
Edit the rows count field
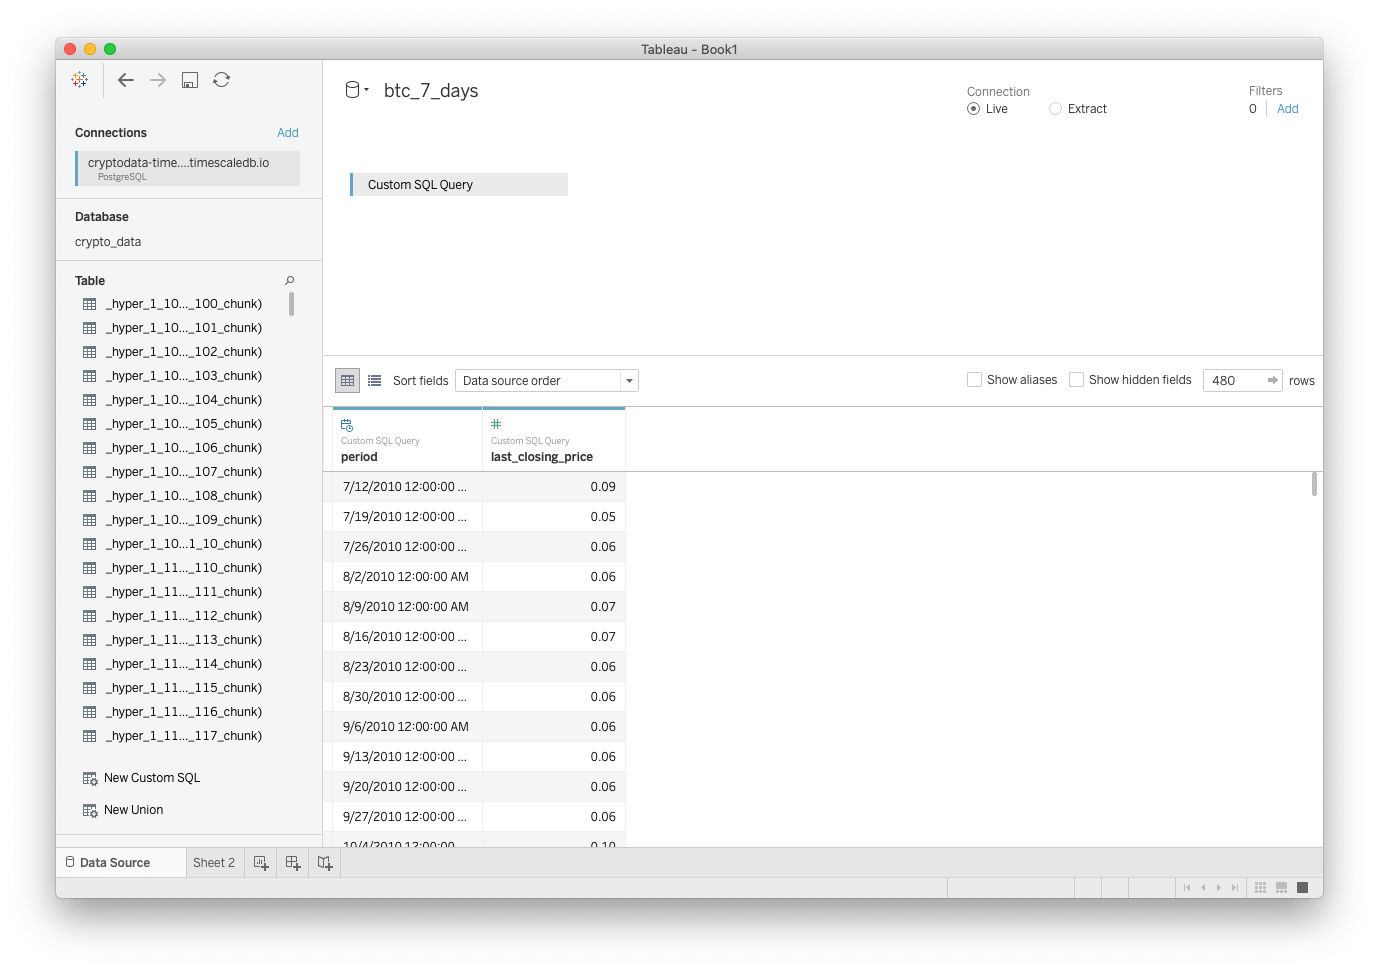pyautogui.click(x=1233, y=381)
